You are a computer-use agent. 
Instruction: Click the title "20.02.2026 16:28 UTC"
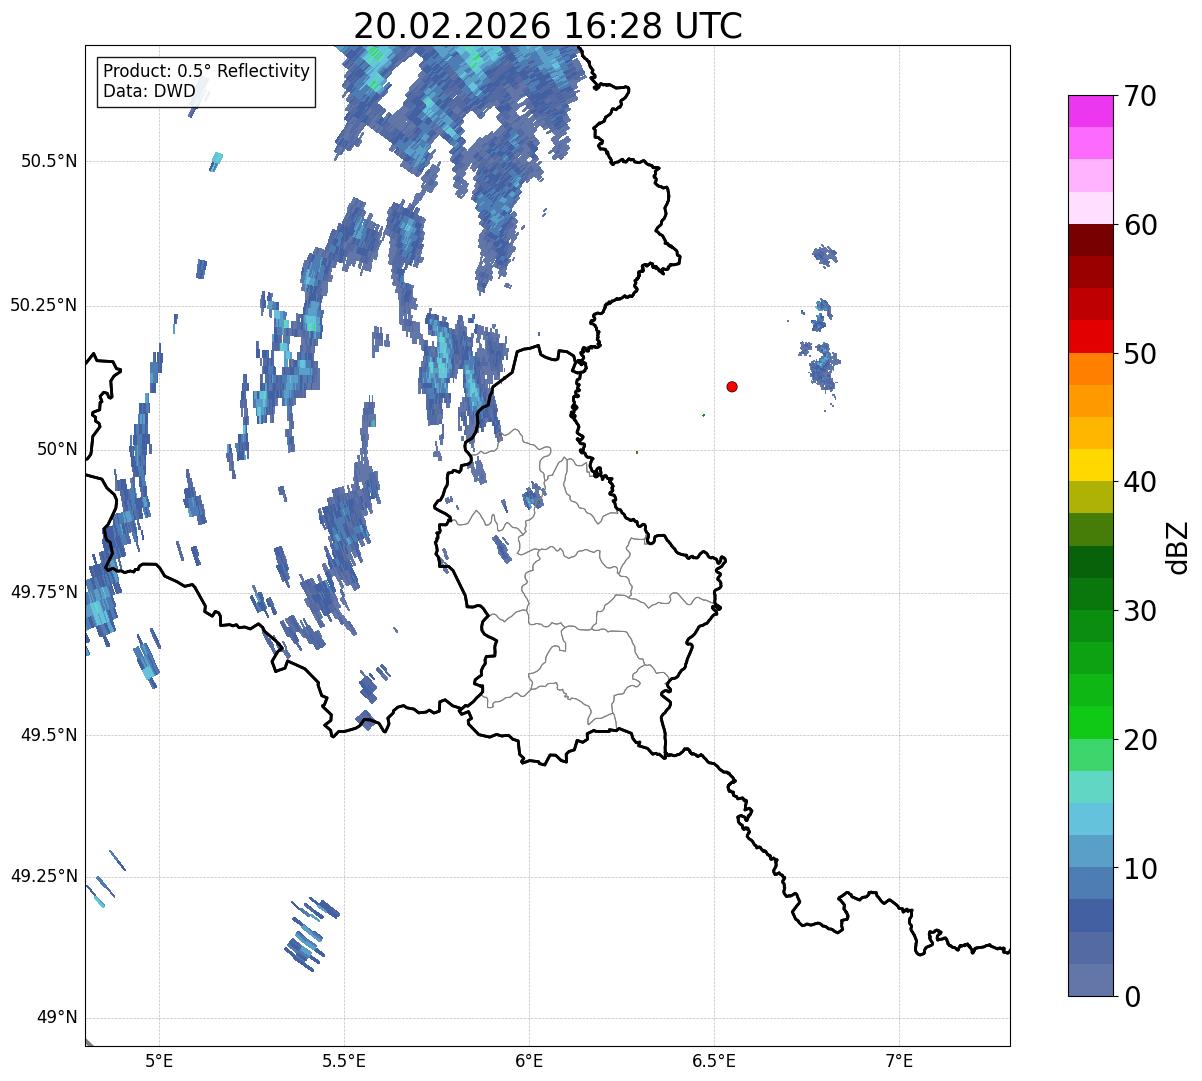tap(548, 26)
